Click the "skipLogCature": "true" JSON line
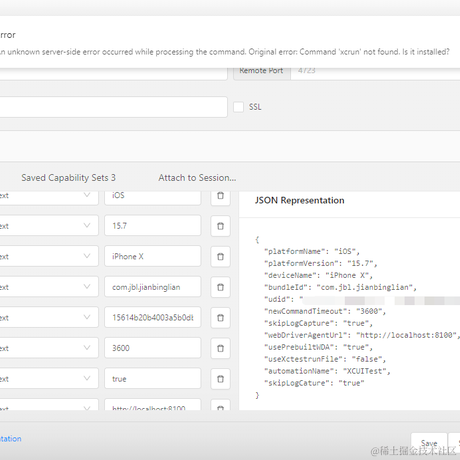 (x=314, y=383)
